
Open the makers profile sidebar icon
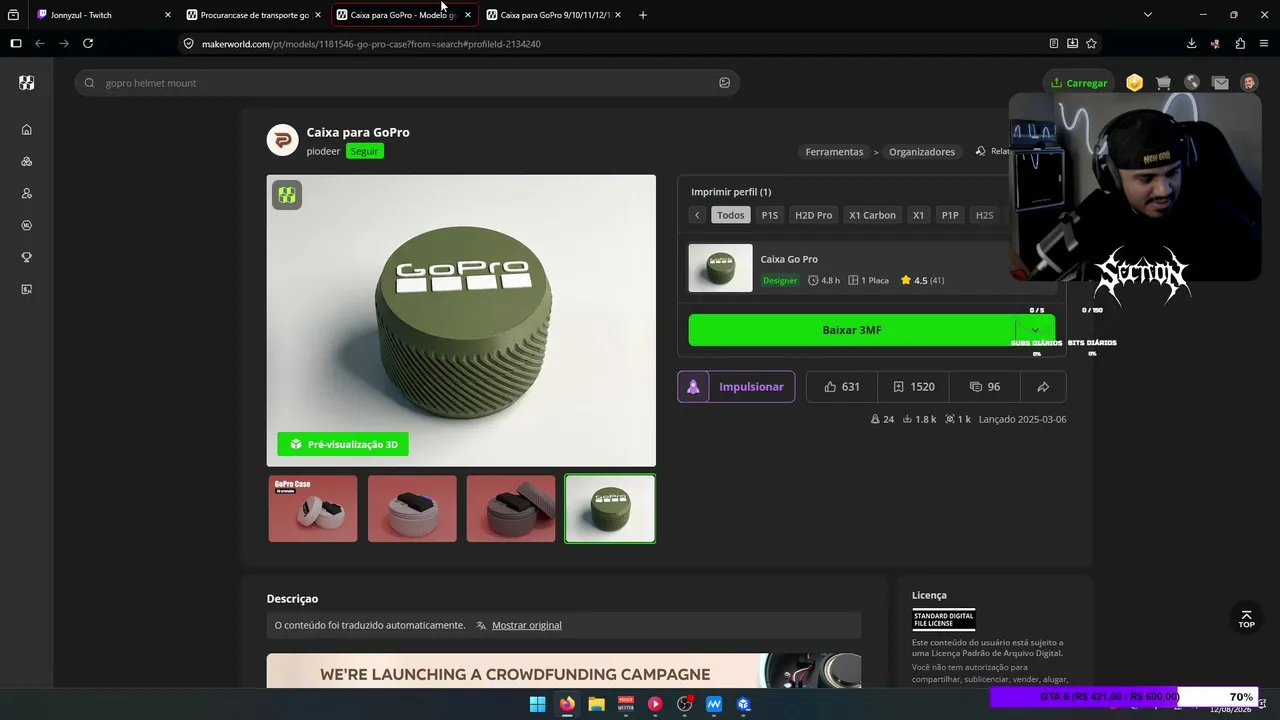click(27, 193)
